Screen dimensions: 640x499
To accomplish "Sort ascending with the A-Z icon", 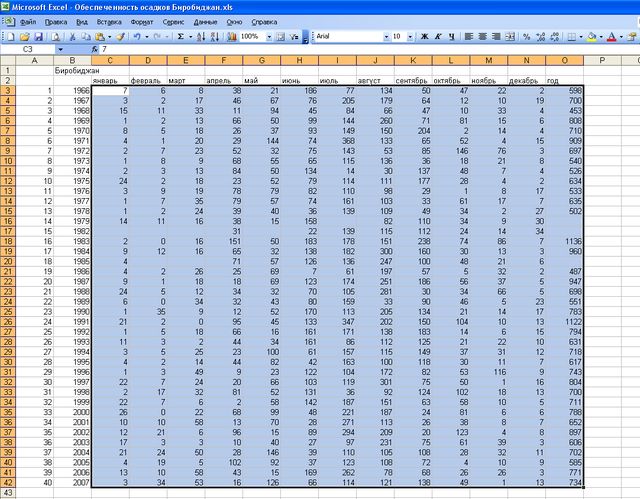I will click(x=201, y=37).
